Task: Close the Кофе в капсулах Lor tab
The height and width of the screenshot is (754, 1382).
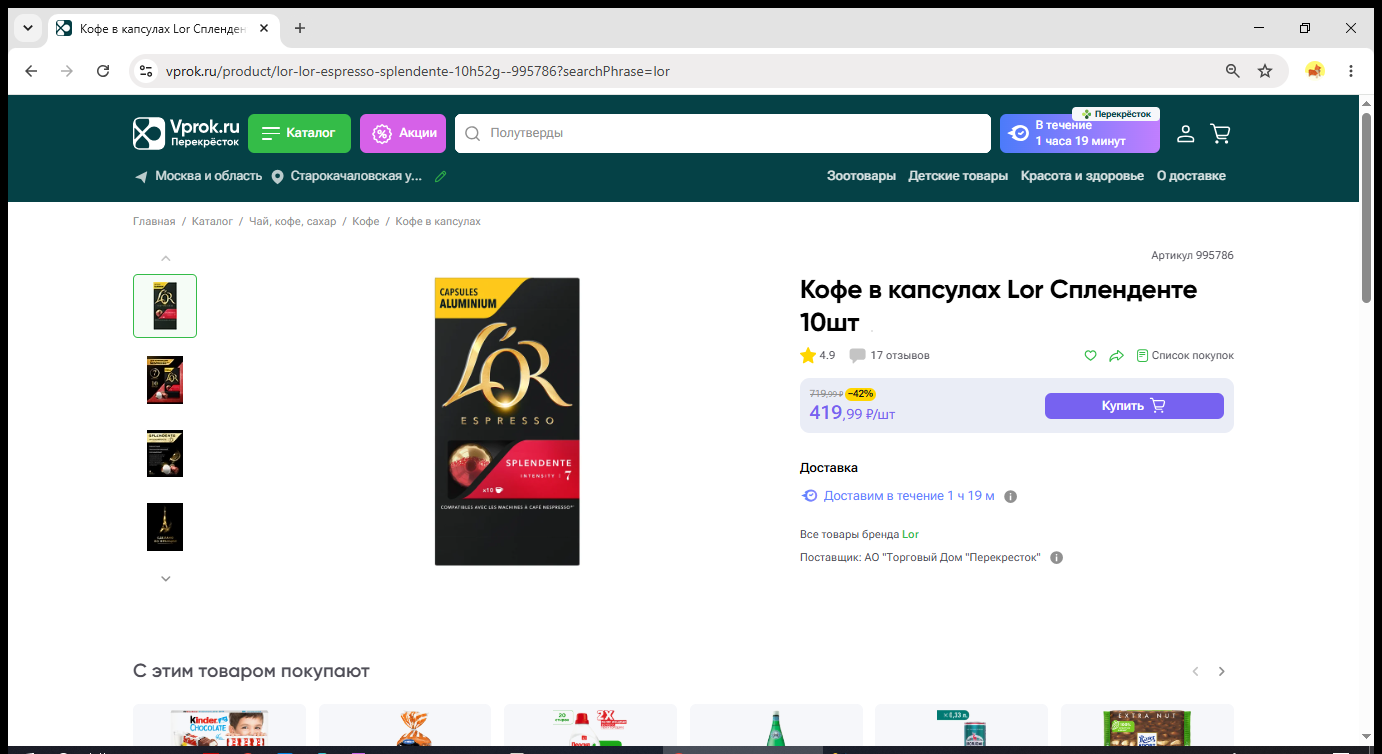Action: click(264, 28)
